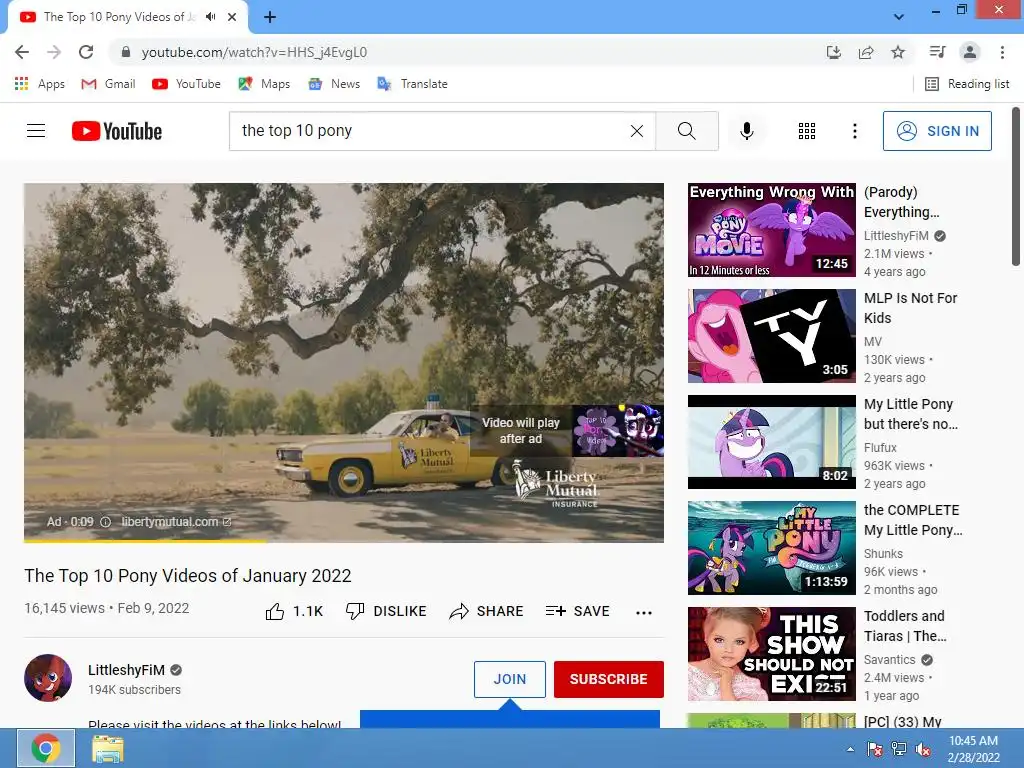Viewport: 1024px width, 768px height.
Task: Click the share page icon in address bar
Action: coord(866,52)
